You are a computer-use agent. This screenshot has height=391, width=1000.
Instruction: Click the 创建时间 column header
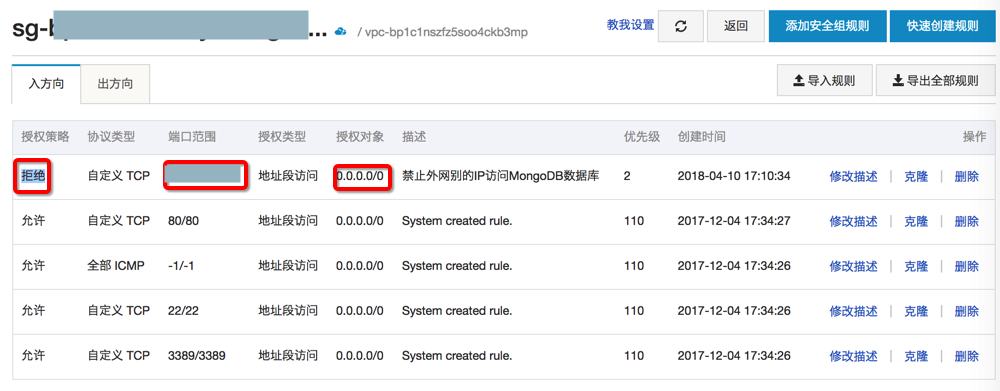[x=701, y=136]
